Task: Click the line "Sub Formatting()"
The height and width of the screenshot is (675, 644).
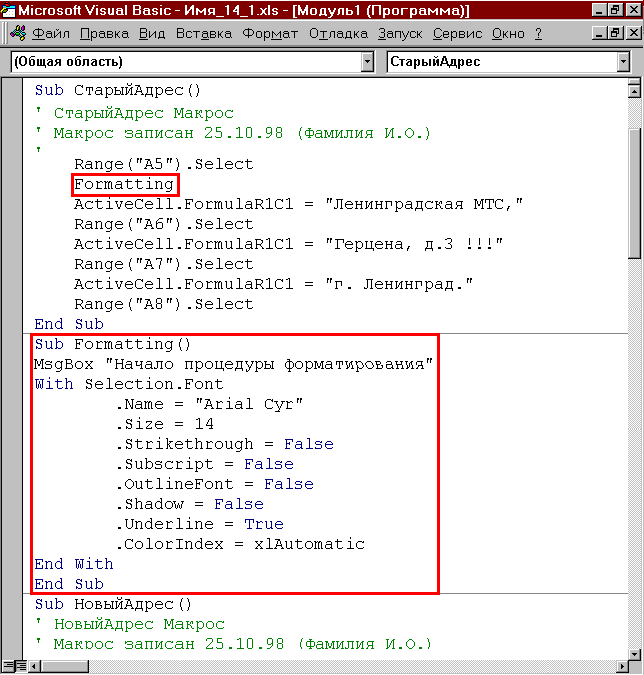Action: [112, 344]
